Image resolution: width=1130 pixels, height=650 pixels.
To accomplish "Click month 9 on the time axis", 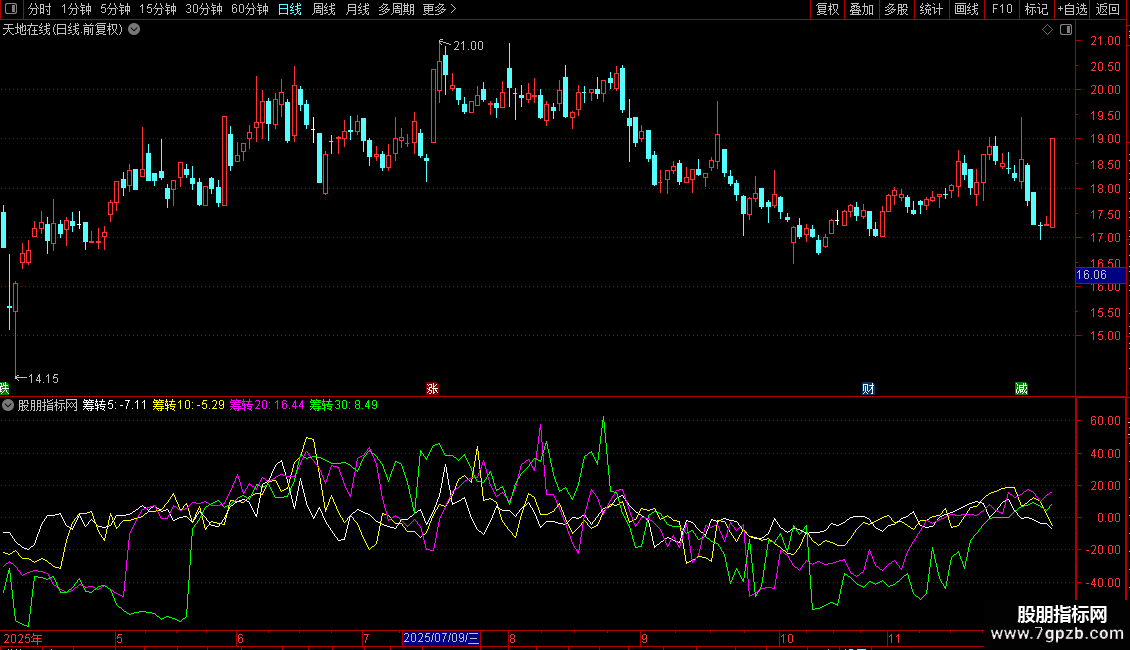I will point(644,638).
